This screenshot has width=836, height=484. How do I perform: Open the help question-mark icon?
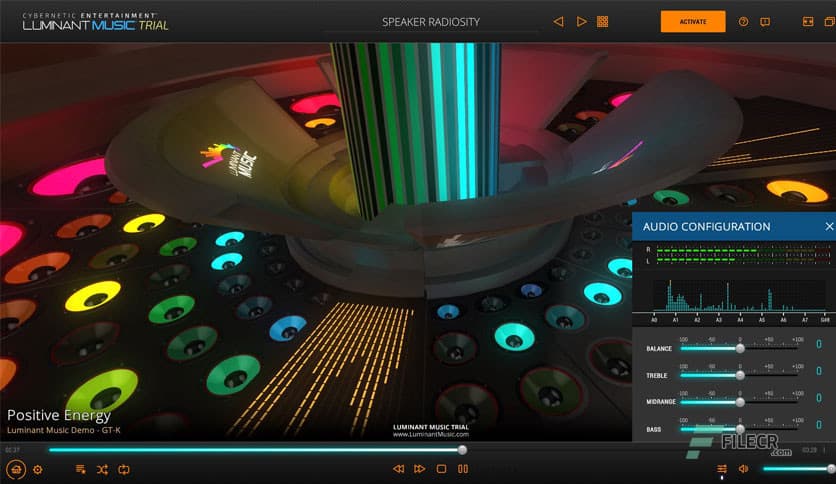(743, 22)
